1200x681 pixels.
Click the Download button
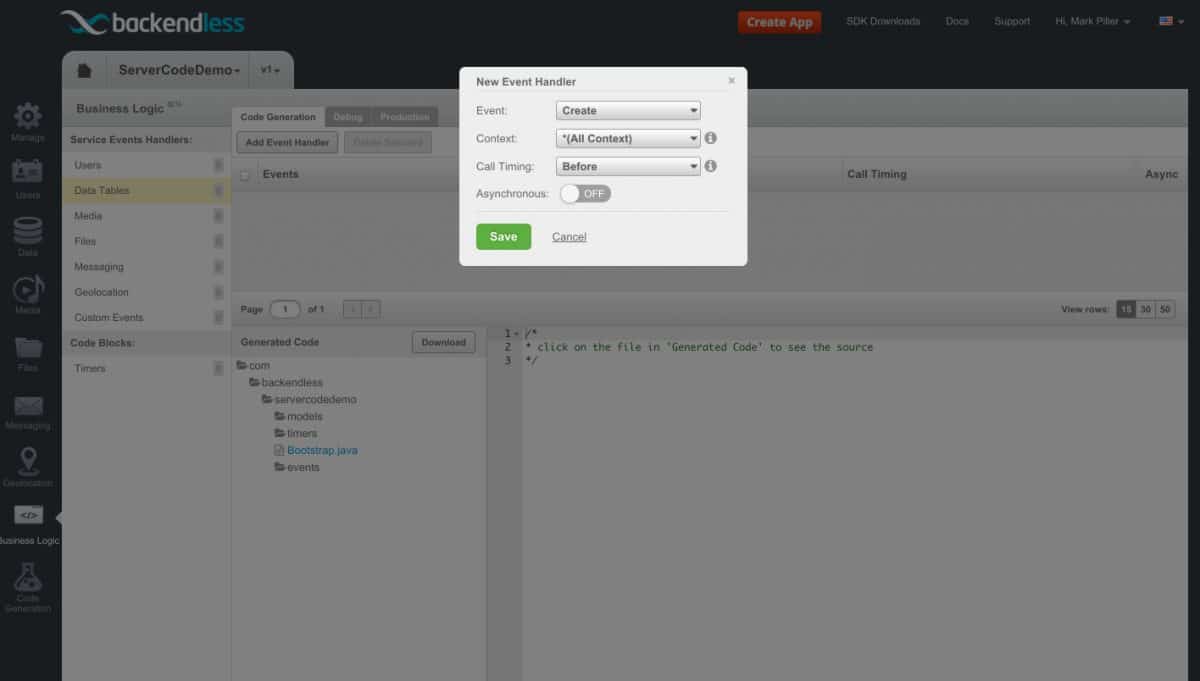click(x=444, y=342)
